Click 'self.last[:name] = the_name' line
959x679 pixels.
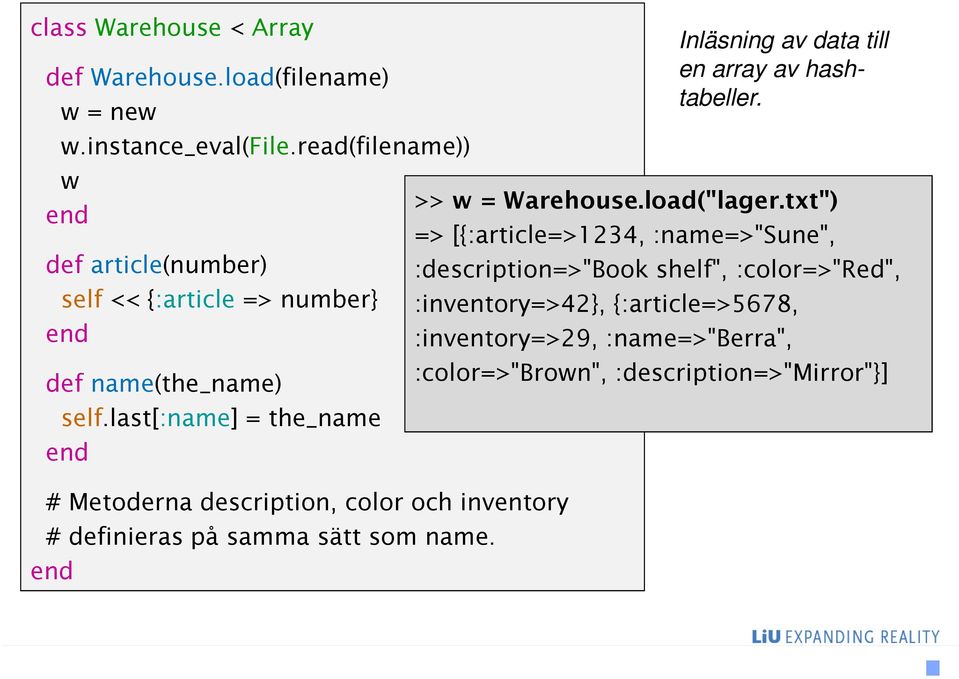[x=221, y=418]
